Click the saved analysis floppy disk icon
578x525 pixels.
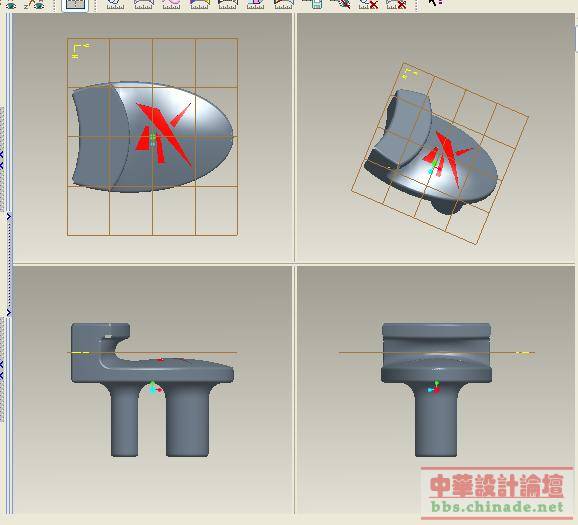pyautogui.click(x=312, y=4)
